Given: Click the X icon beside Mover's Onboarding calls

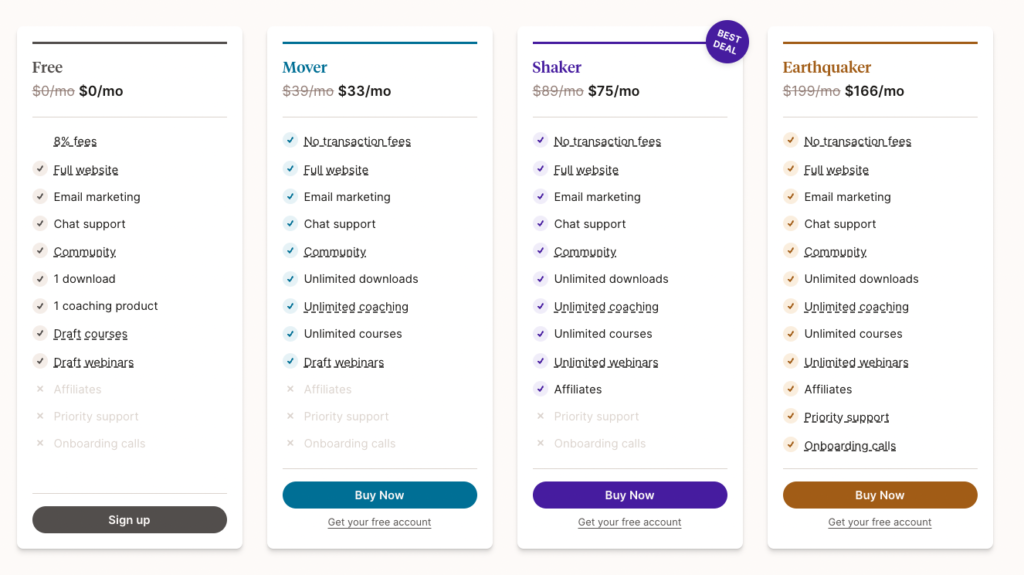Looking at the screenshot, I should tap(290, 443).
